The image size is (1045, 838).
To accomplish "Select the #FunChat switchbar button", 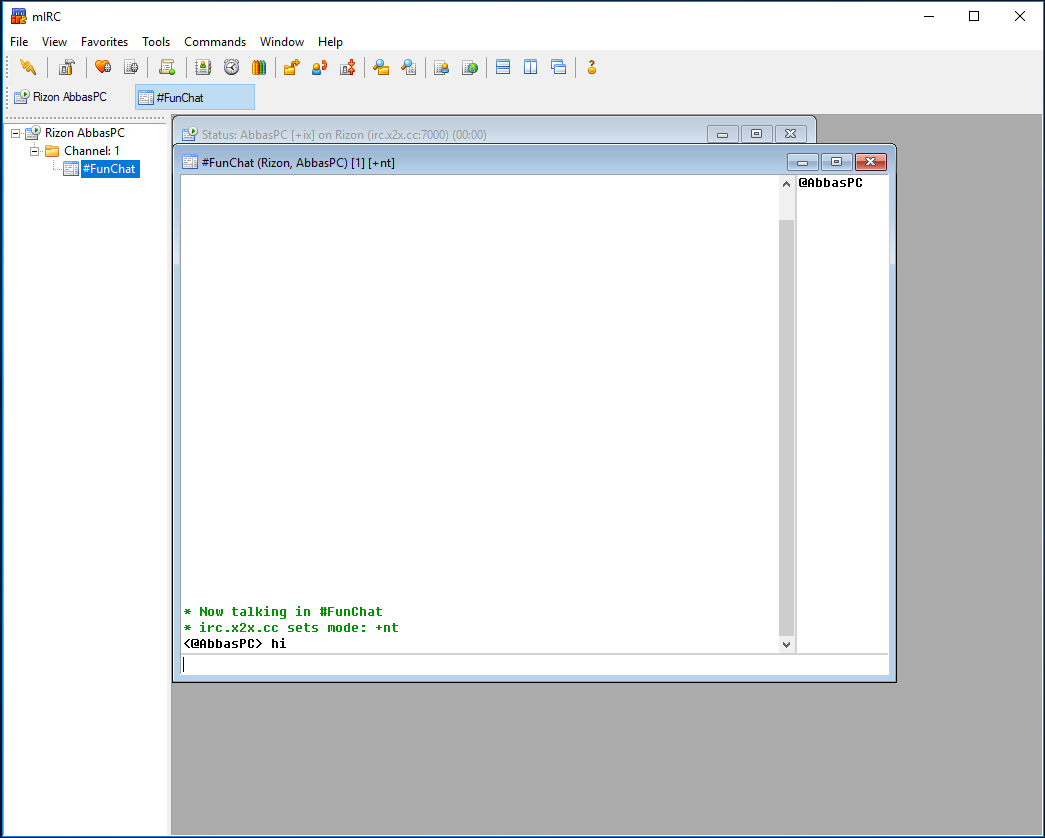I will click(x=195, y=97).
